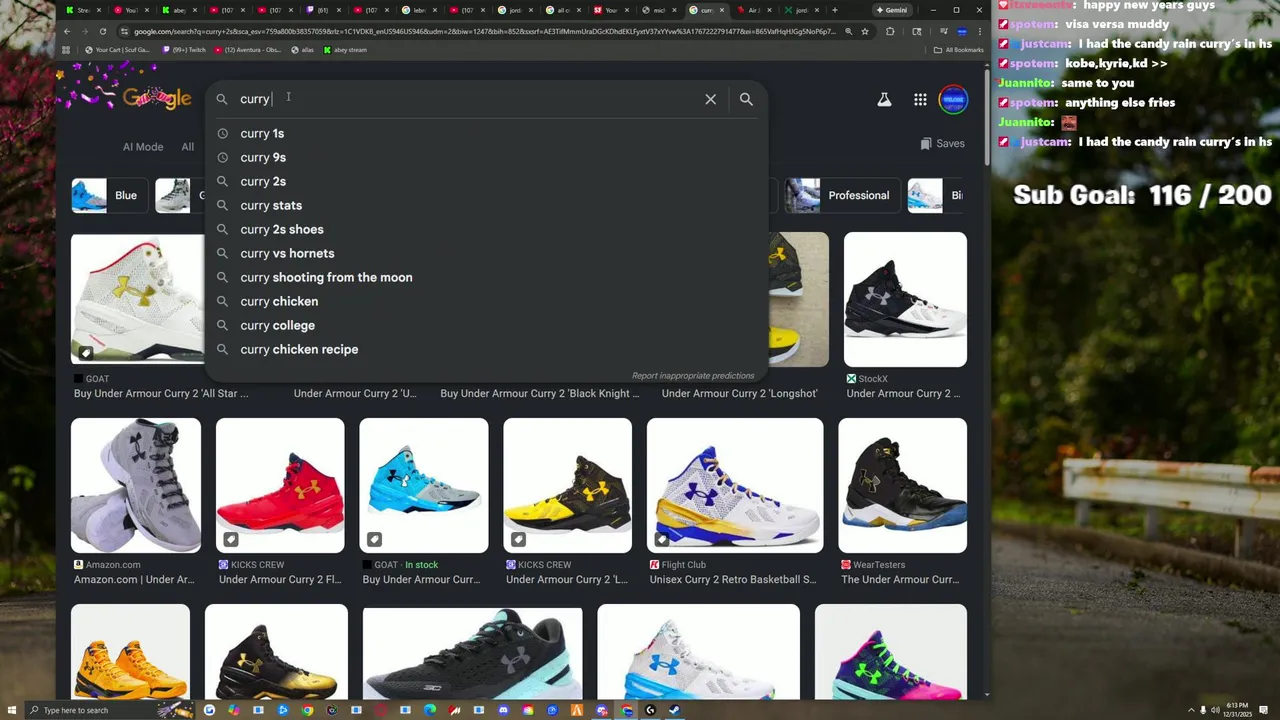Image resolution: width=1280 pixels, height=720 pixels.
Task: Click the Chrome address bar URL
Action: pos(485,31)
